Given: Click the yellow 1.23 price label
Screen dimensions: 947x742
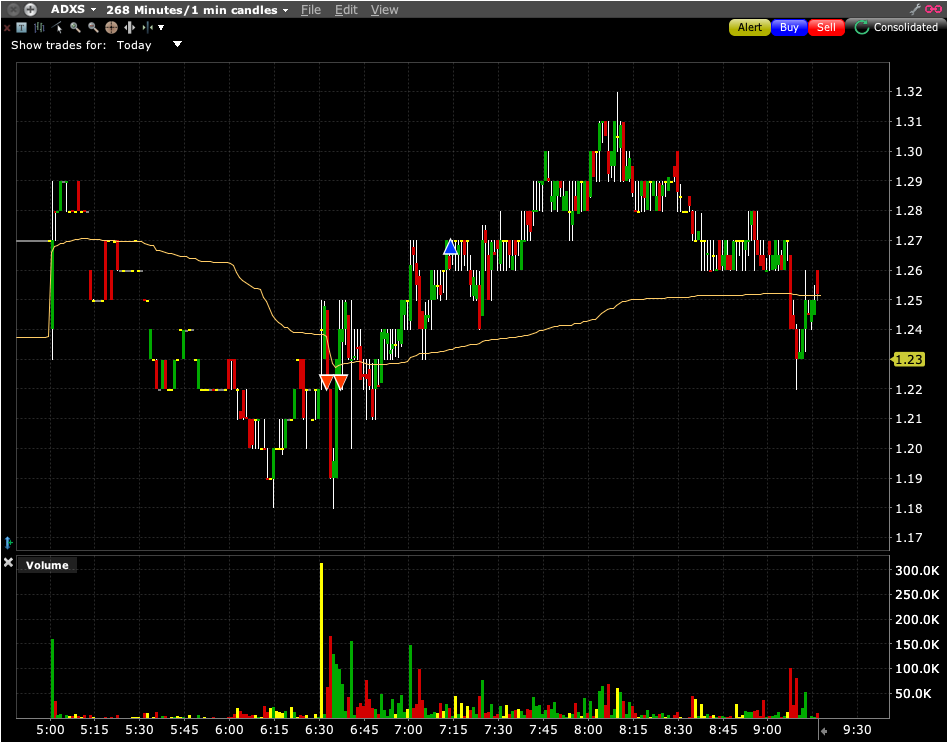Looking at the screenshot, I should 908,360.
